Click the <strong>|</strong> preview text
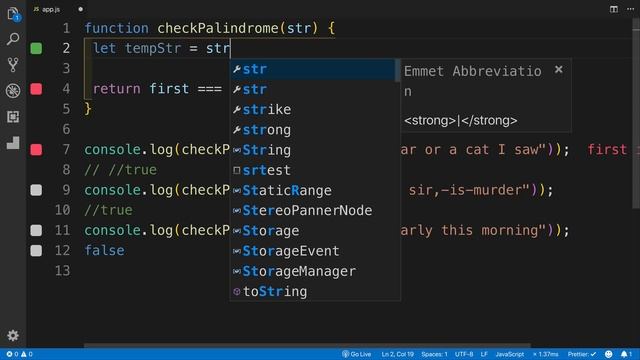 point(460,121)
